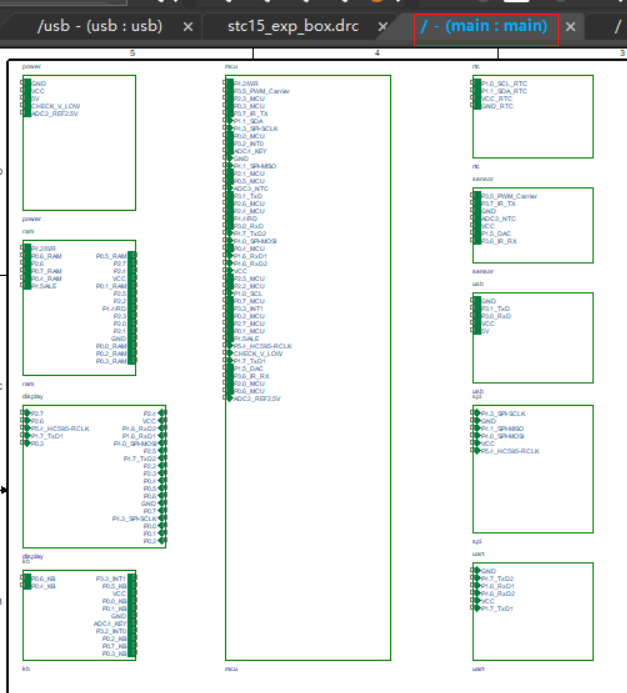Image resolution: width=627 pixels, height=693 pixels.
Task: Select the usb sheet symbol box
Action: click(533, 338)
